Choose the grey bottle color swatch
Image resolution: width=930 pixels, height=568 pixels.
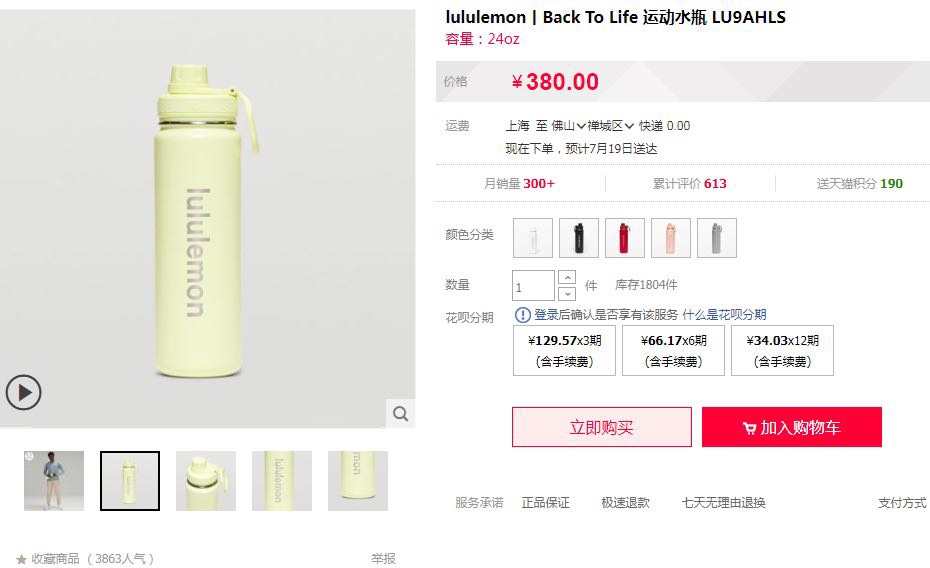(717, 238)
